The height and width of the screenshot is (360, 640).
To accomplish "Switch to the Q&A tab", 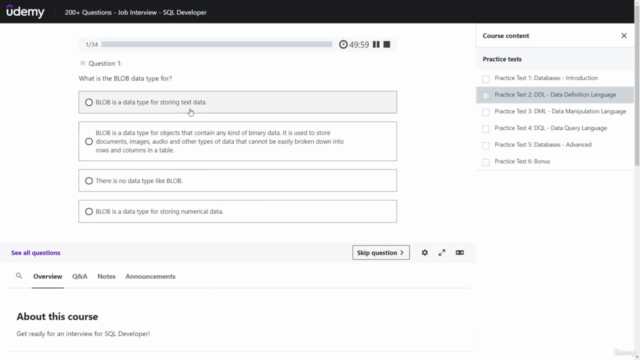I will point(80,276).
